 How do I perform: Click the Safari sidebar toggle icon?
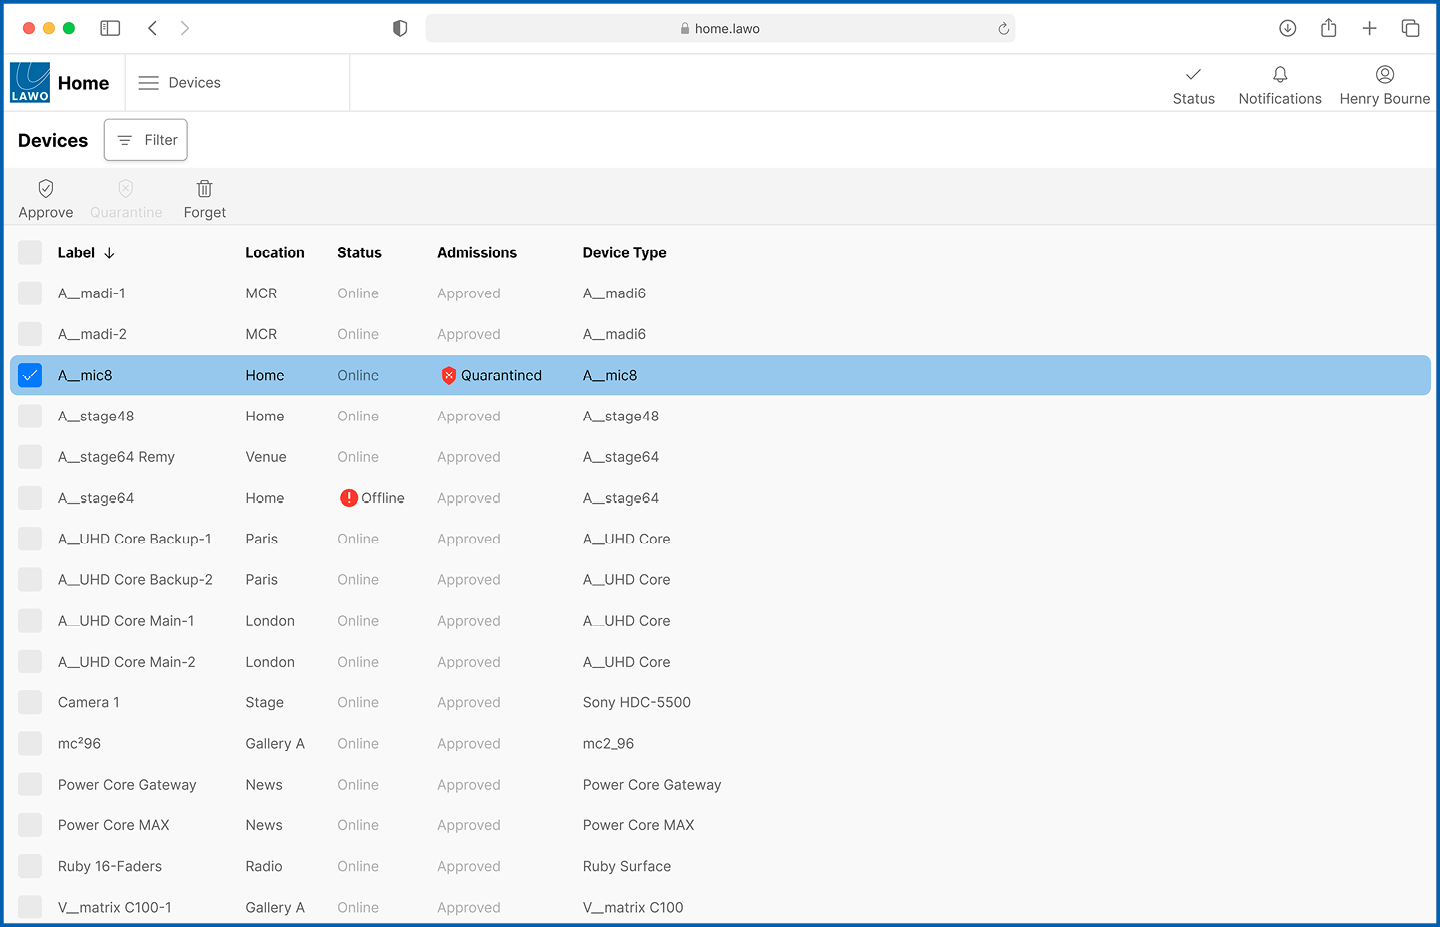pyautogui.click(x=110, y=28)
